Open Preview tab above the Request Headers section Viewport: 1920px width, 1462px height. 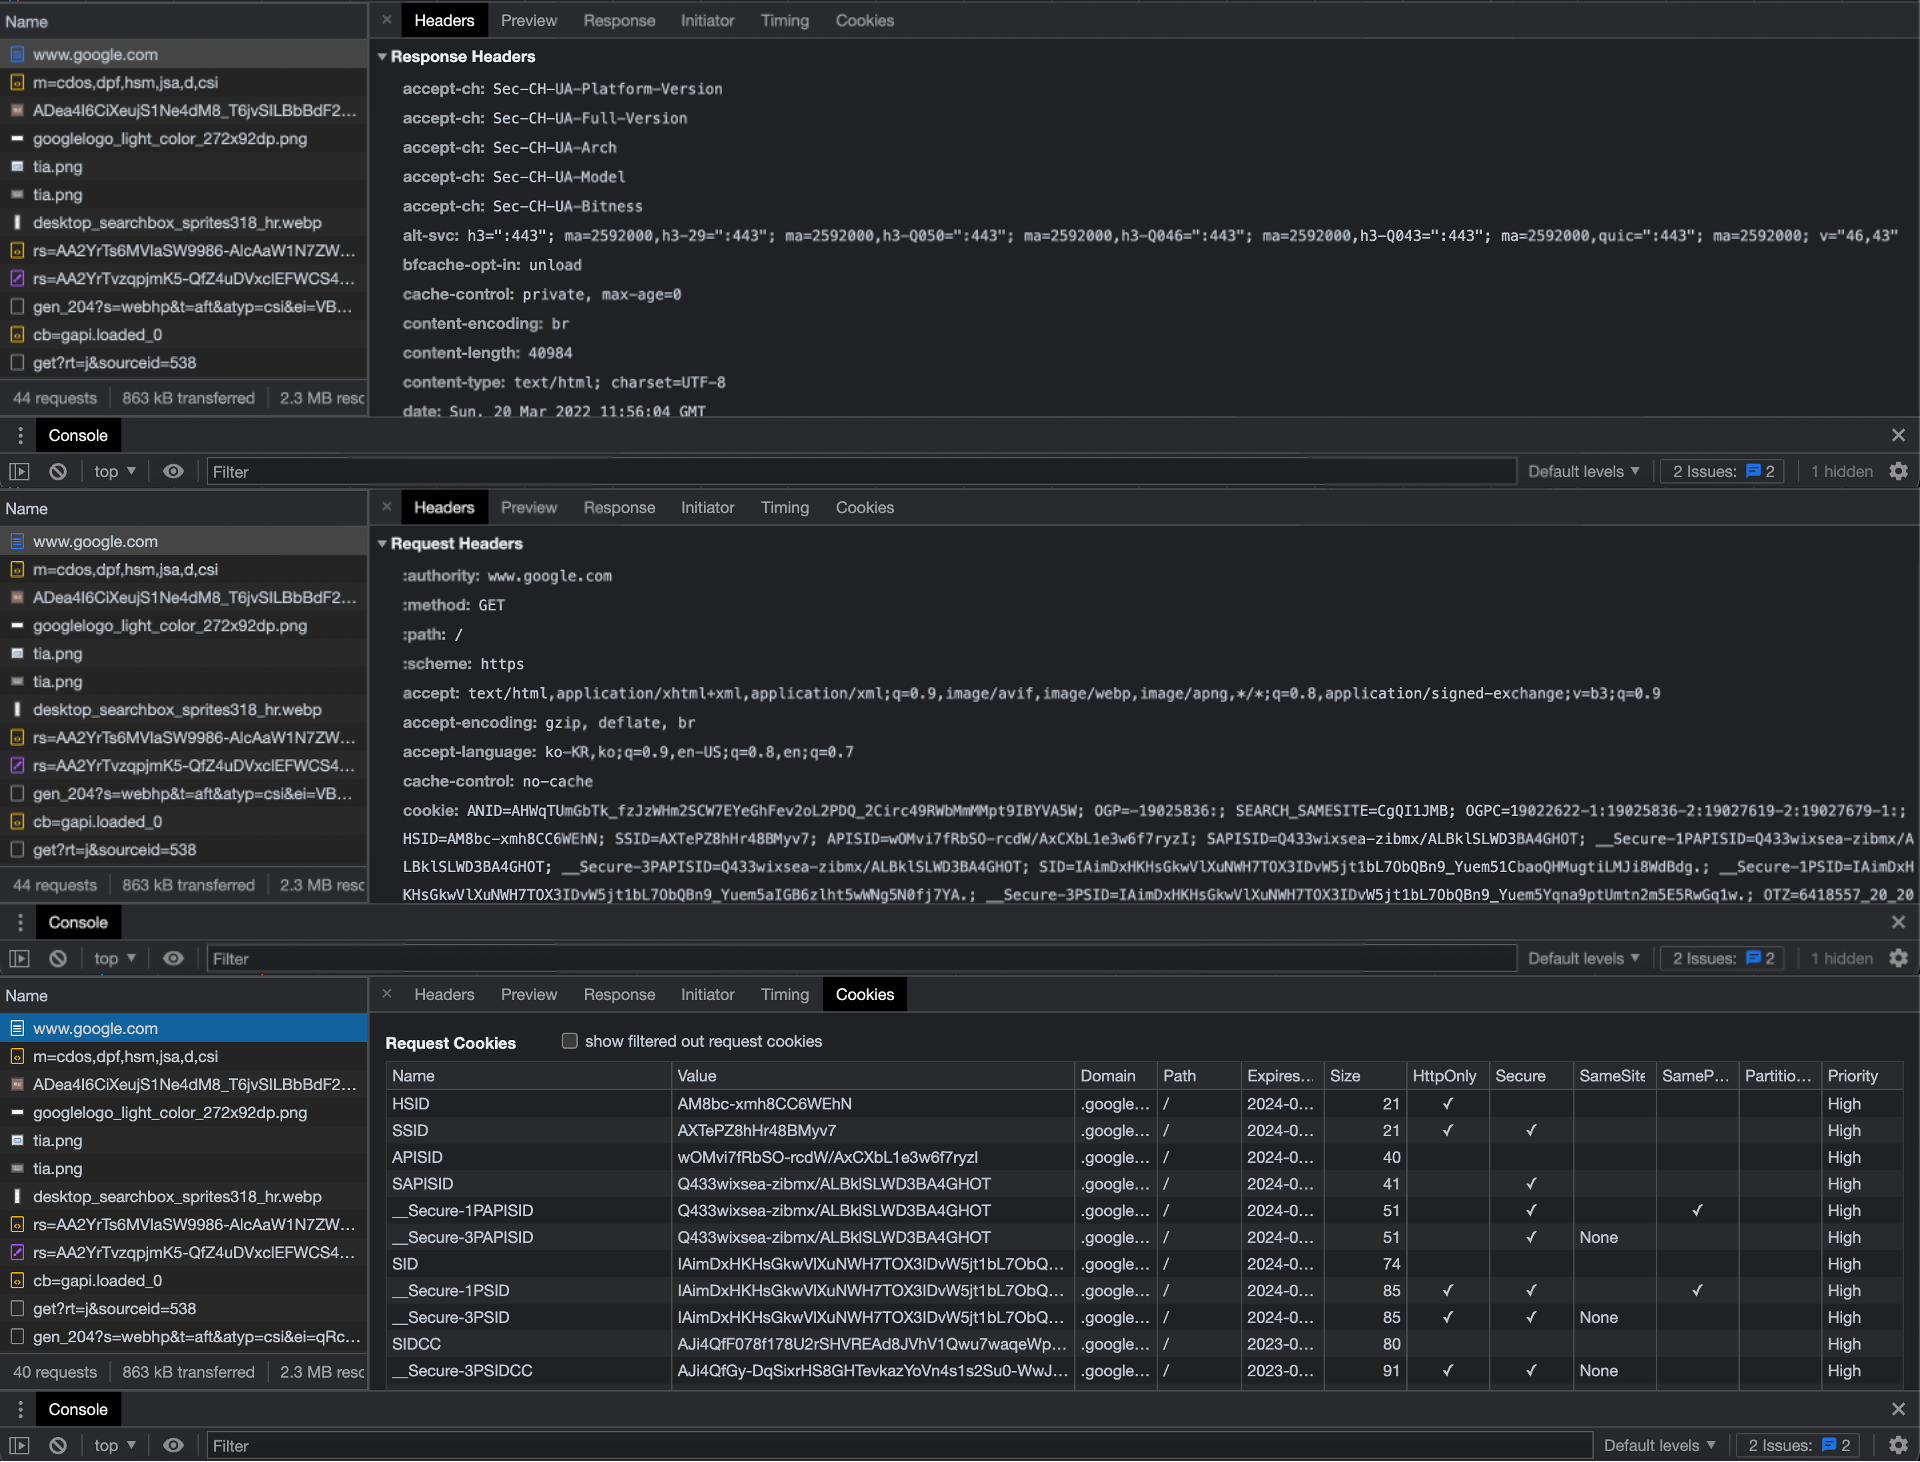click(x=528, y=507)
